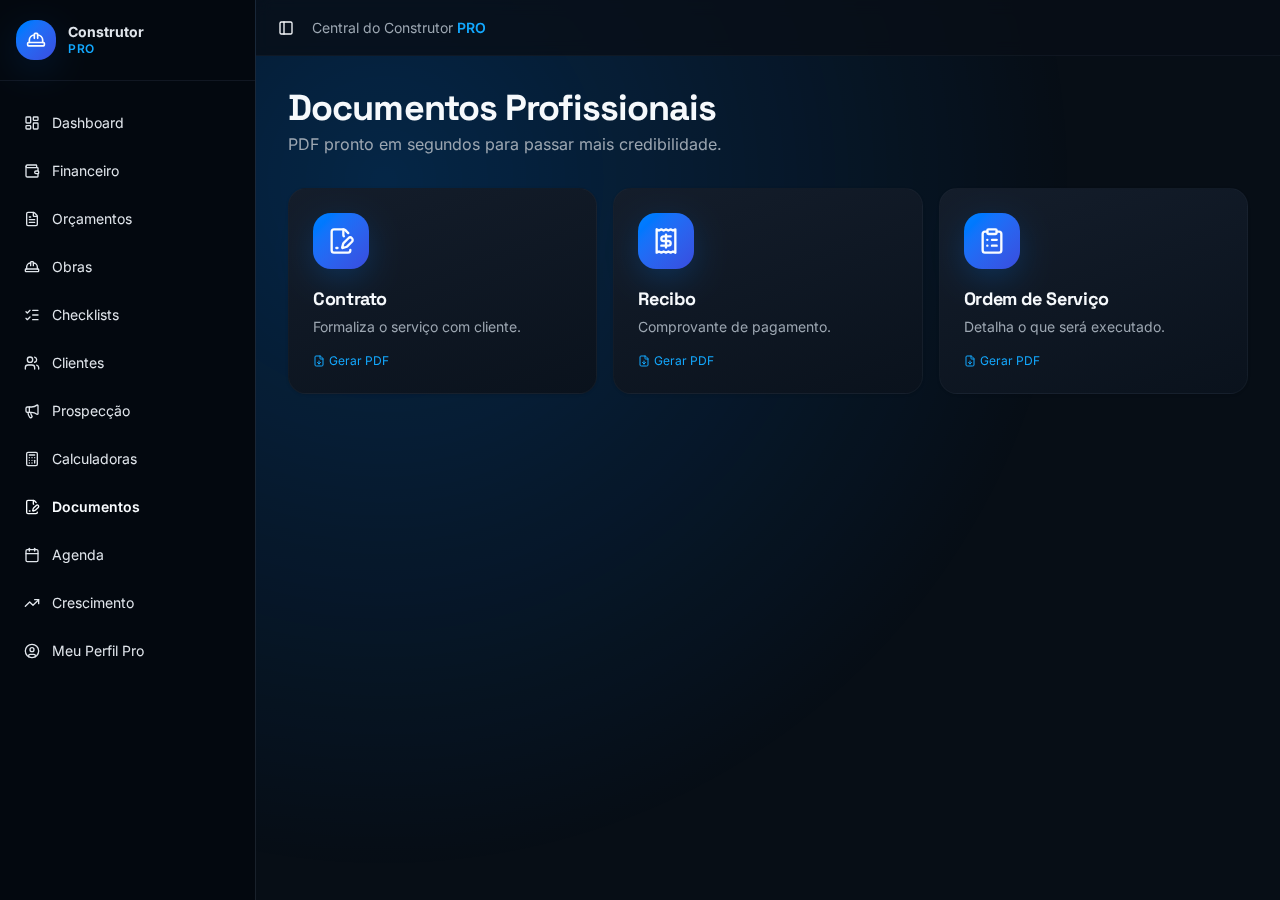Click the Construtor brand name in sidebar
The height and width of the screenshot is (900, 1280).
[106, 32]
